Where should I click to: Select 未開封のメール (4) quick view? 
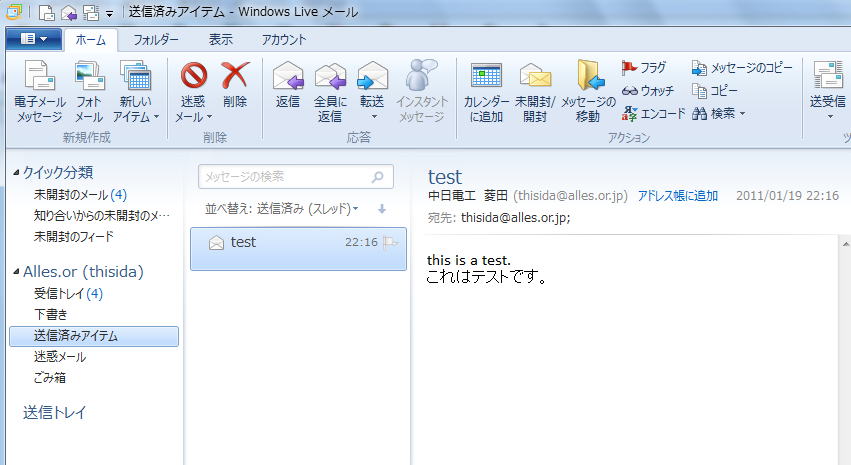[80, 195]
